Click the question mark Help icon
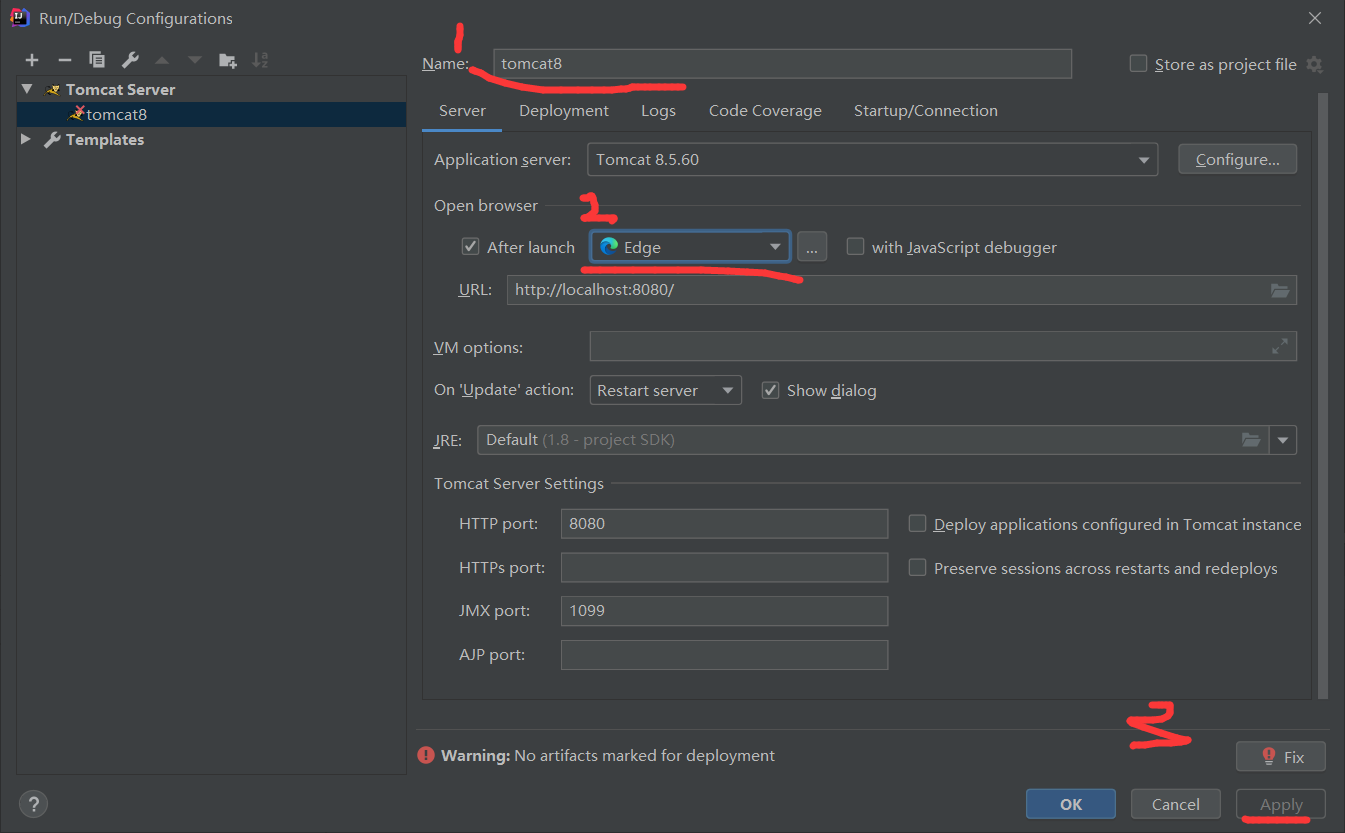Screen dimensions: 1345x833 tap(33, 803)
